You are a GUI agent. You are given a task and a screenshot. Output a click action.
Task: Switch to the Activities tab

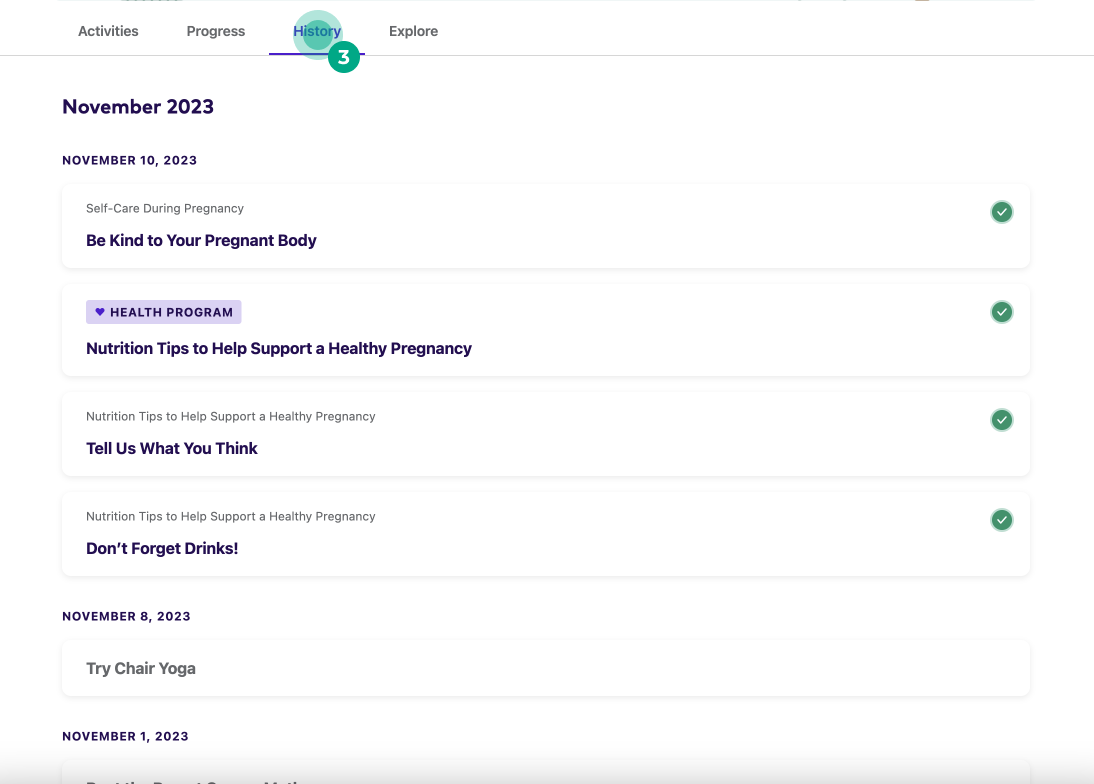pos(107,31)
